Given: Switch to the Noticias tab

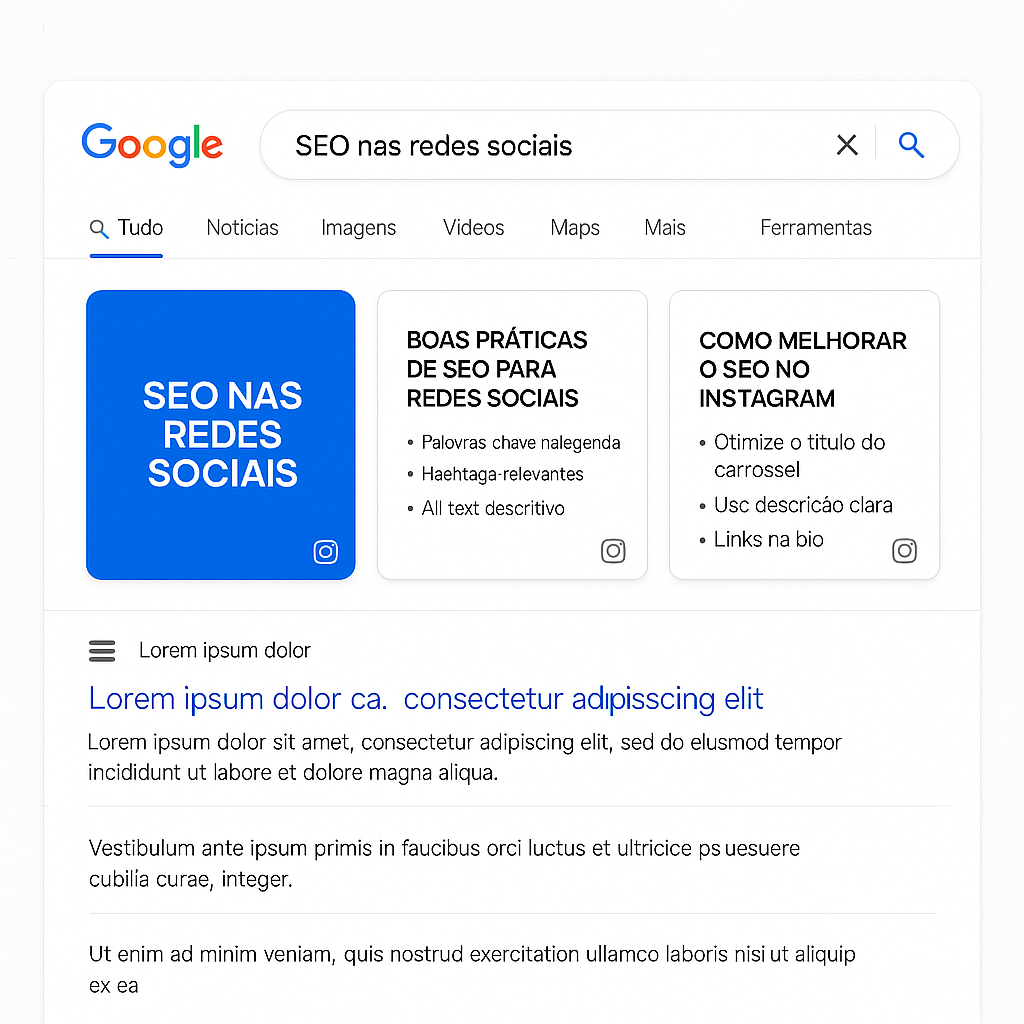Looking at the screenshot, I should 242,228.
